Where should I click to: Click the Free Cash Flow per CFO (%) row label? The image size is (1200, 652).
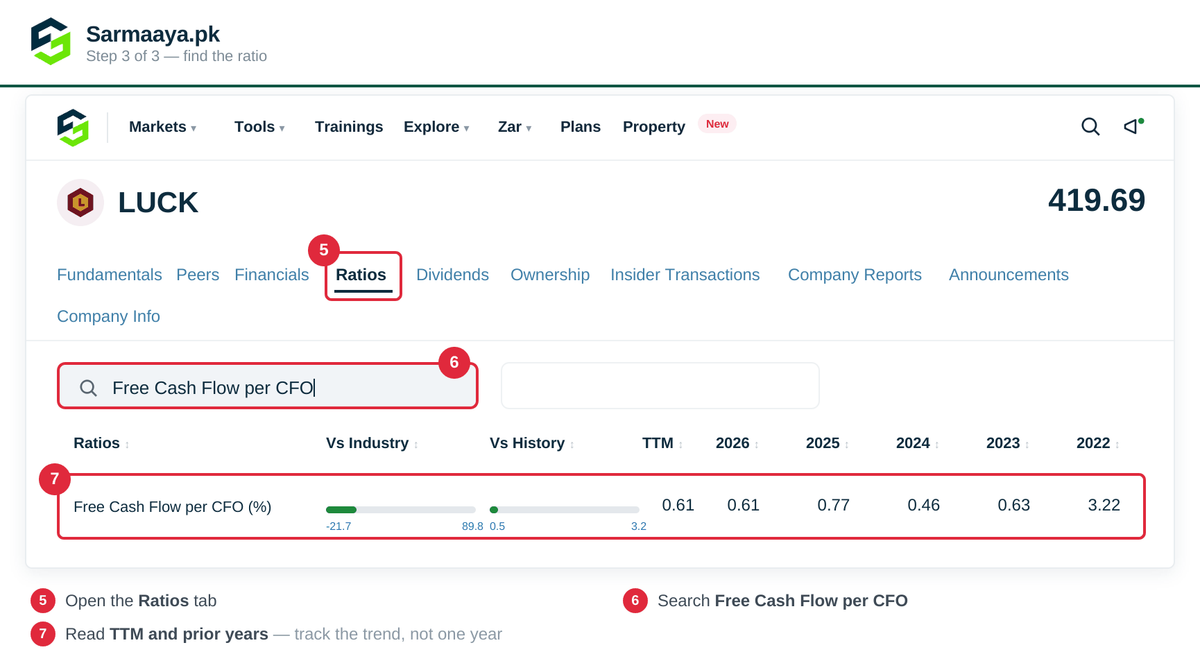pos(173,507)
